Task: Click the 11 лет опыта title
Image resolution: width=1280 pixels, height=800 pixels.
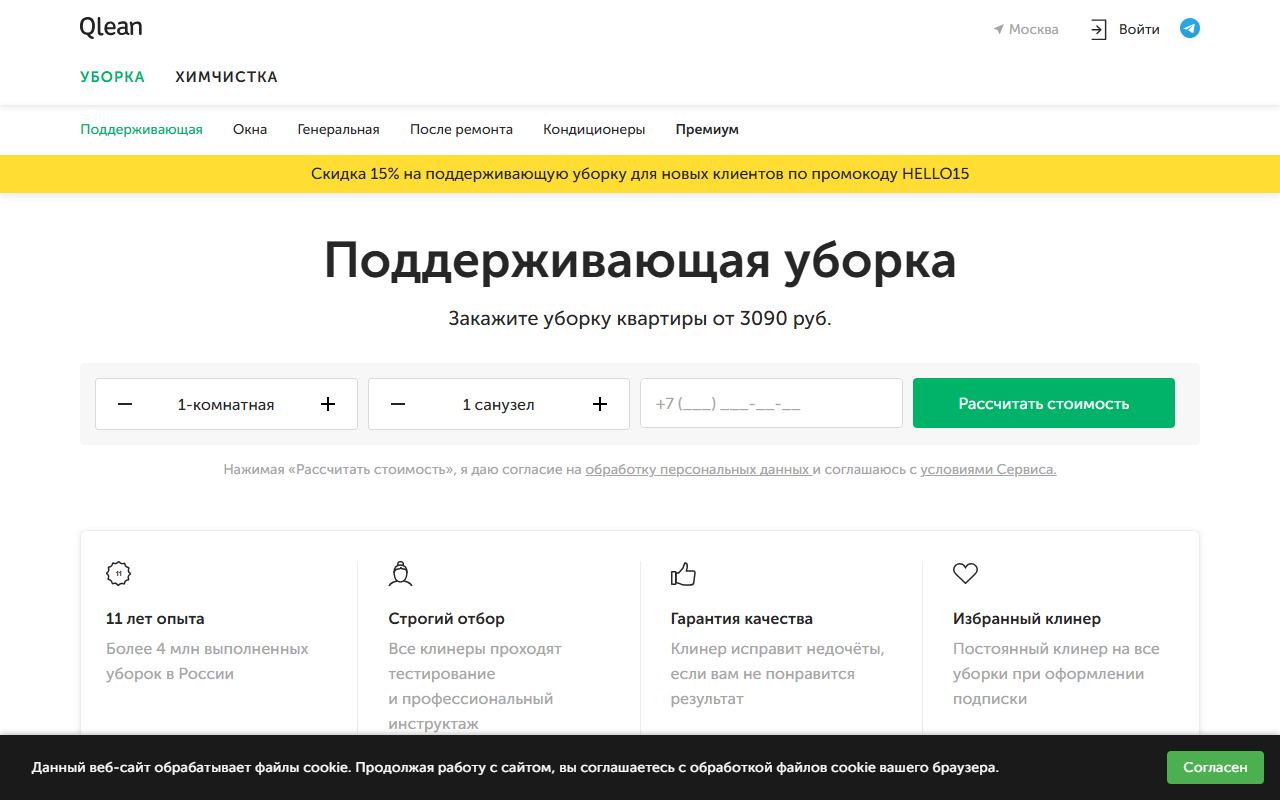Action: (x=155, y=619)
